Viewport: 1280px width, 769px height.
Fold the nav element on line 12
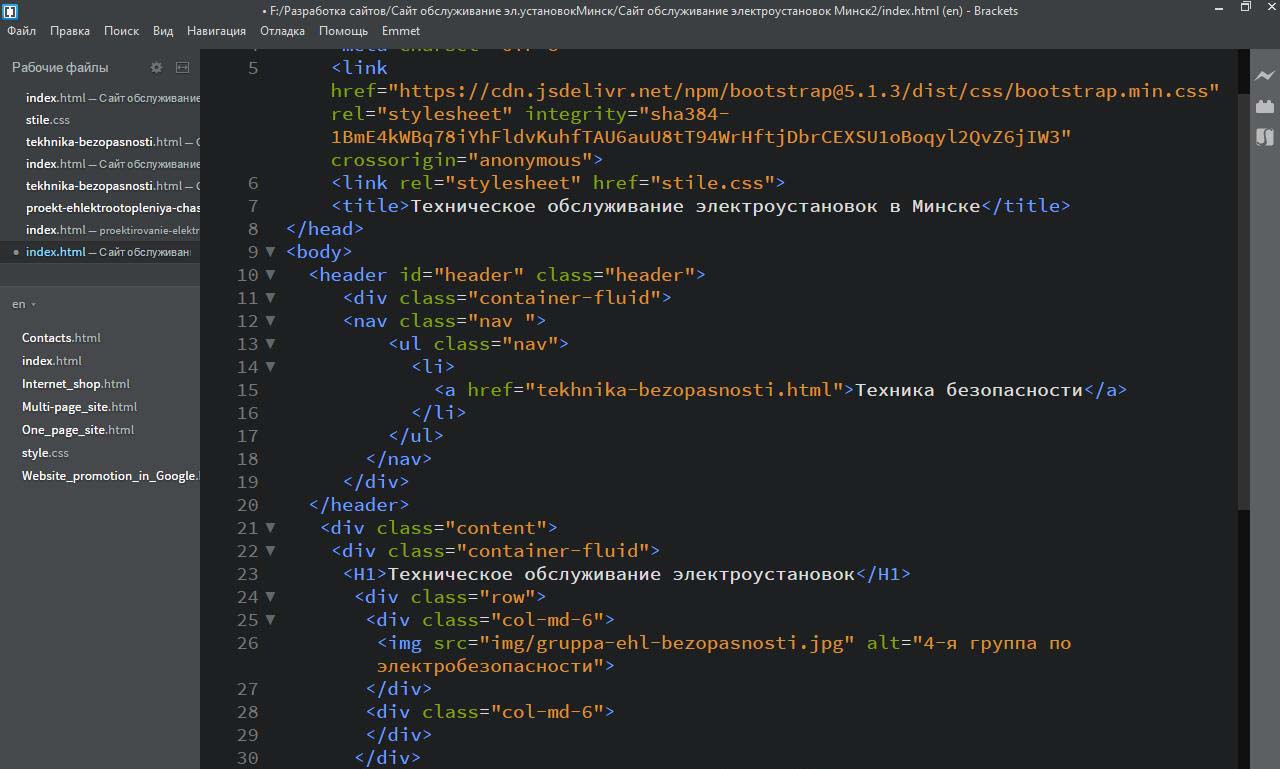pos(270,321)
